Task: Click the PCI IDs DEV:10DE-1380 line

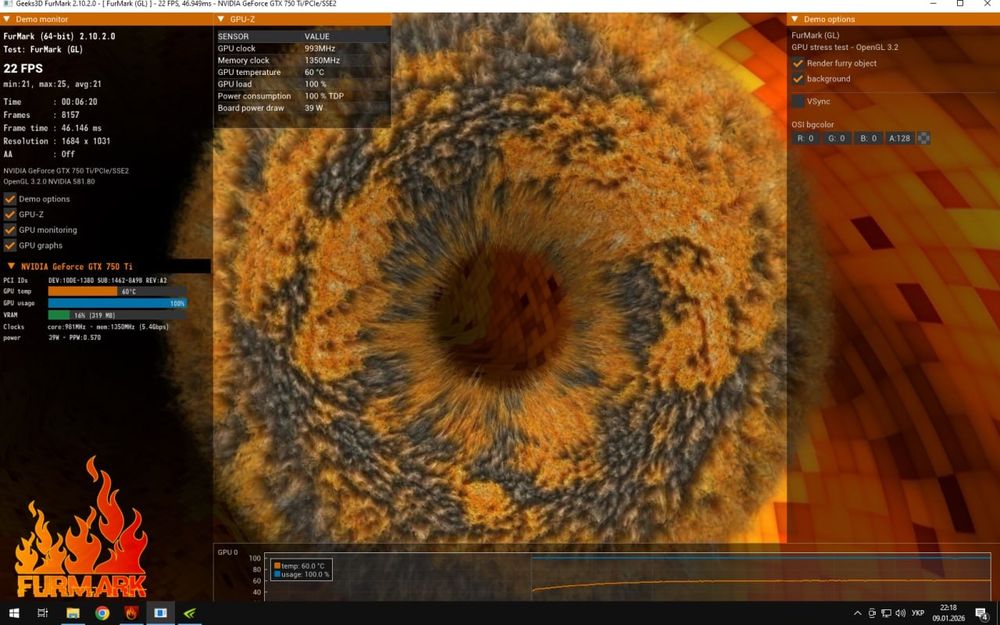Action: pyautogui.click(x=85, y=280)
